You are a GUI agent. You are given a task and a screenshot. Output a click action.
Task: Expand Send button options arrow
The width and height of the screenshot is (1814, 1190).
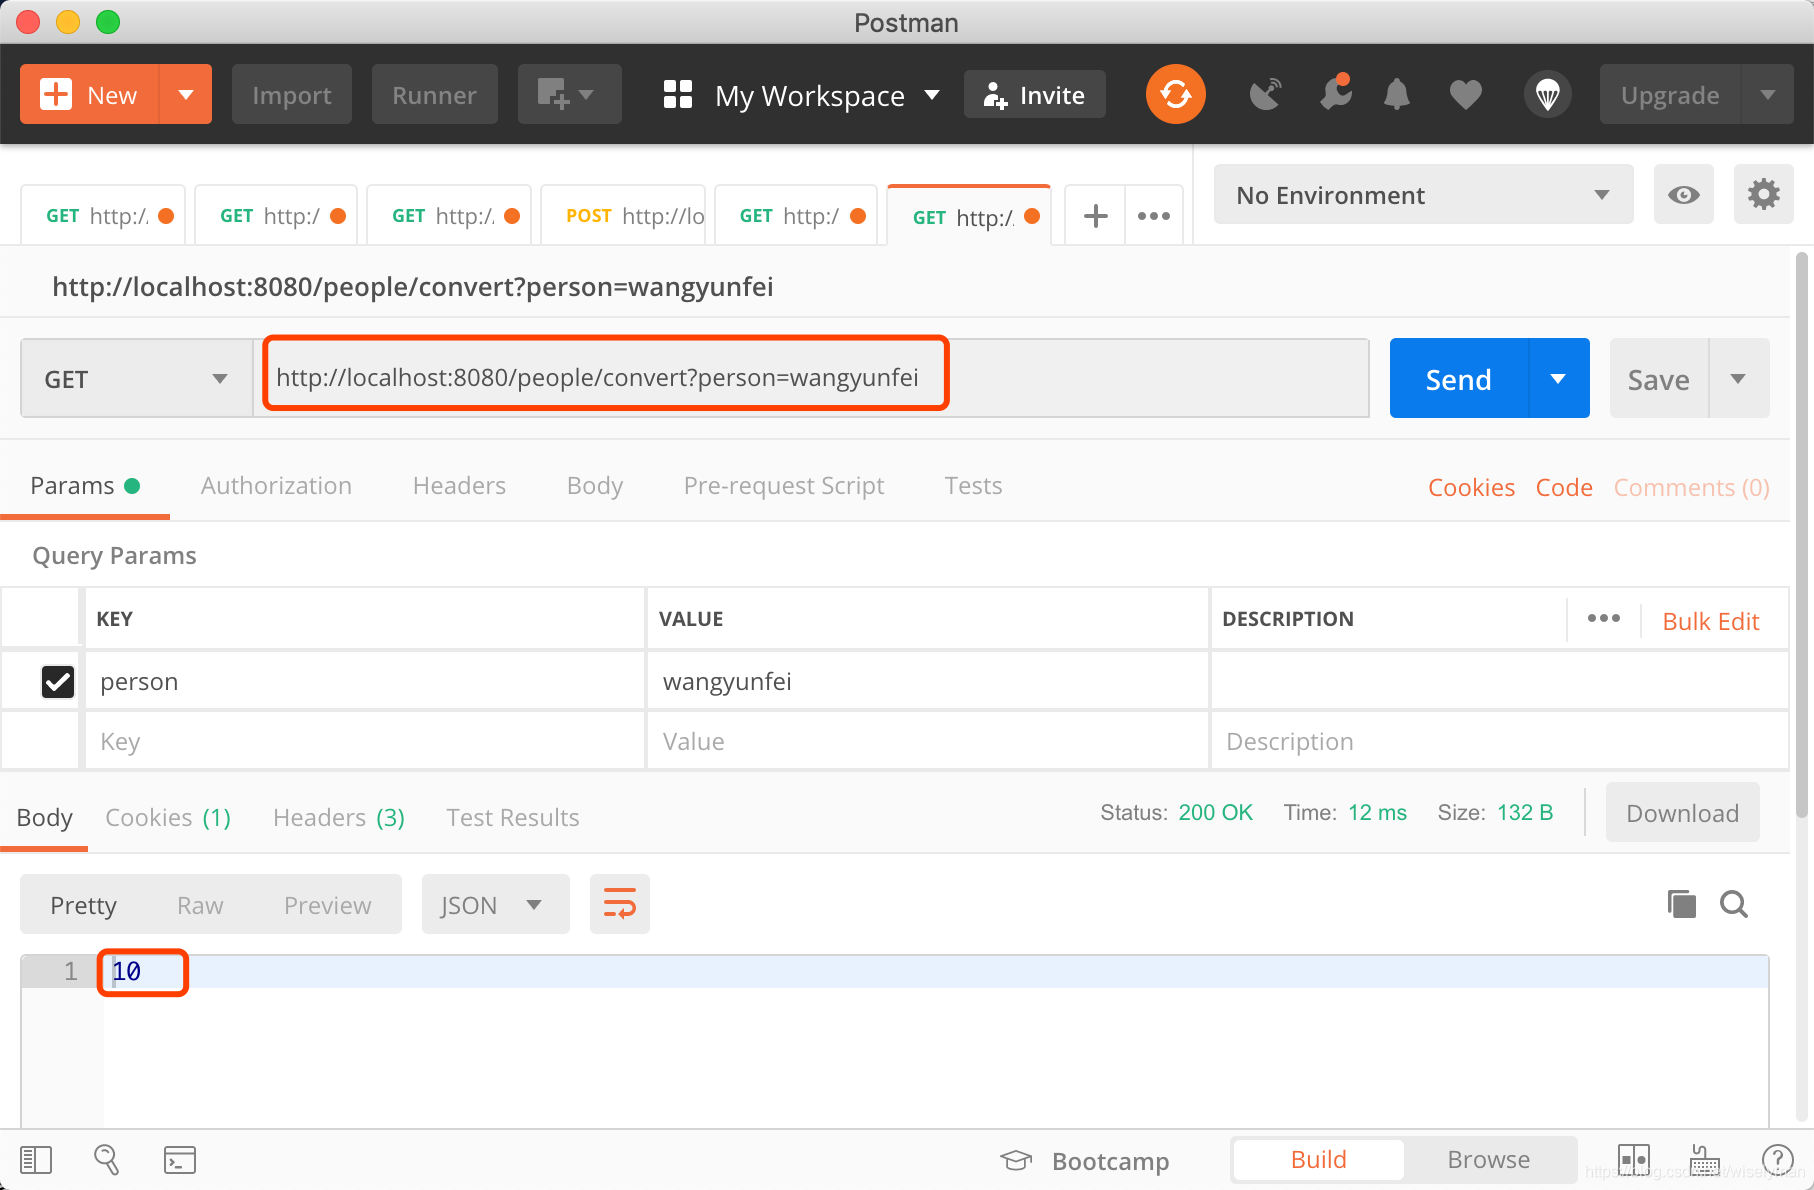[x=1558, y=378]
